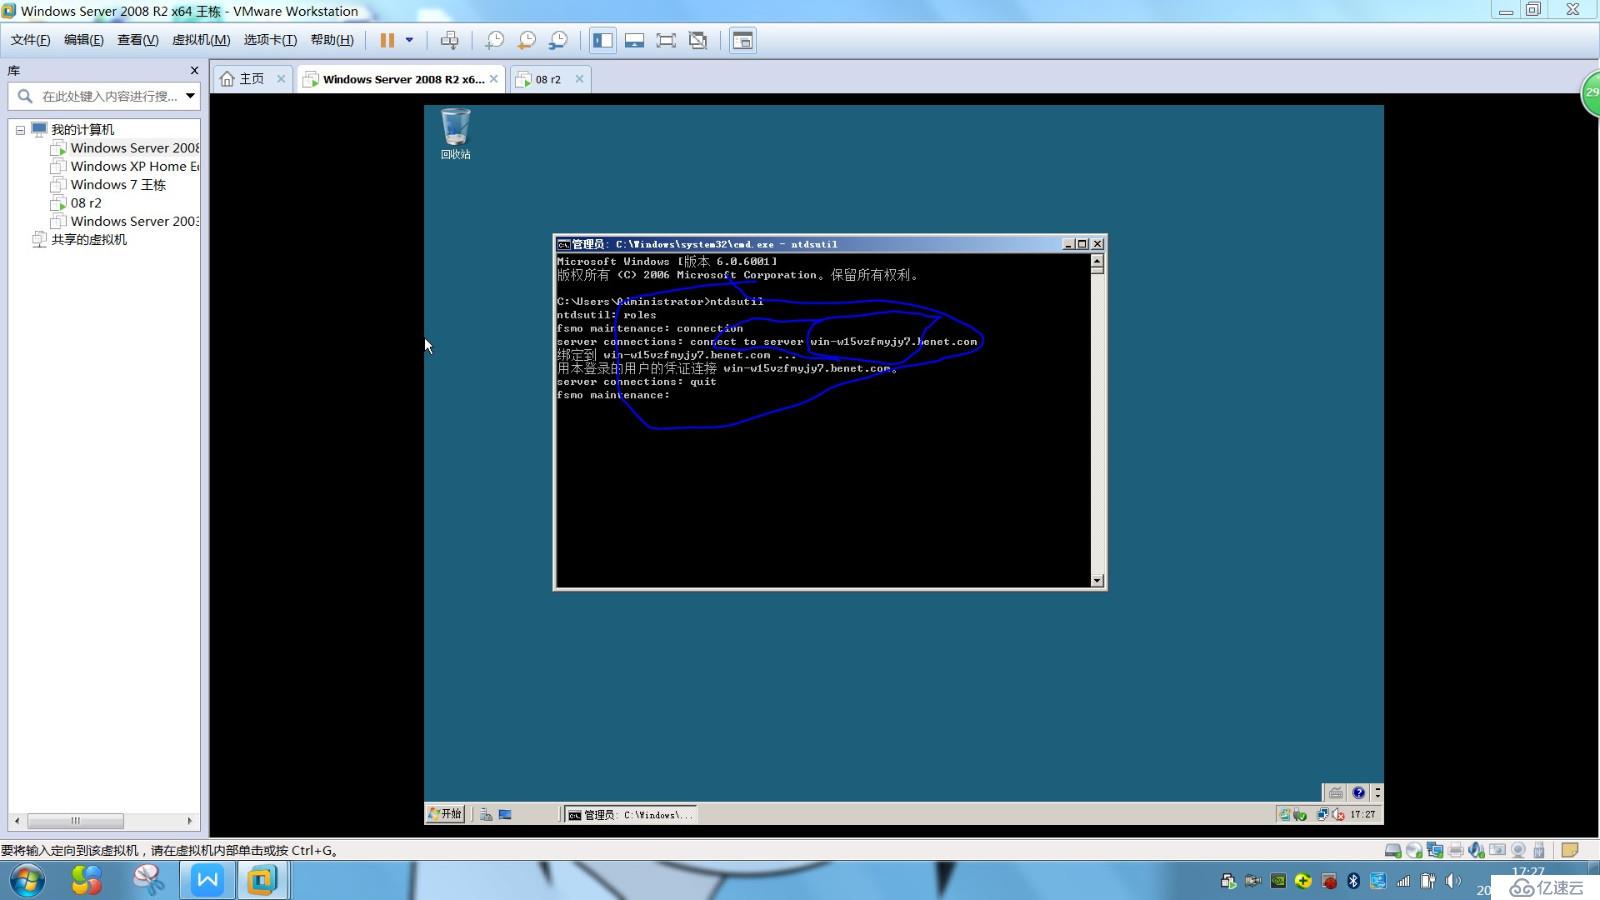Open the guest 开始 Start button
The width and height of the screenshot is (1600, 900).
[446, 814]
